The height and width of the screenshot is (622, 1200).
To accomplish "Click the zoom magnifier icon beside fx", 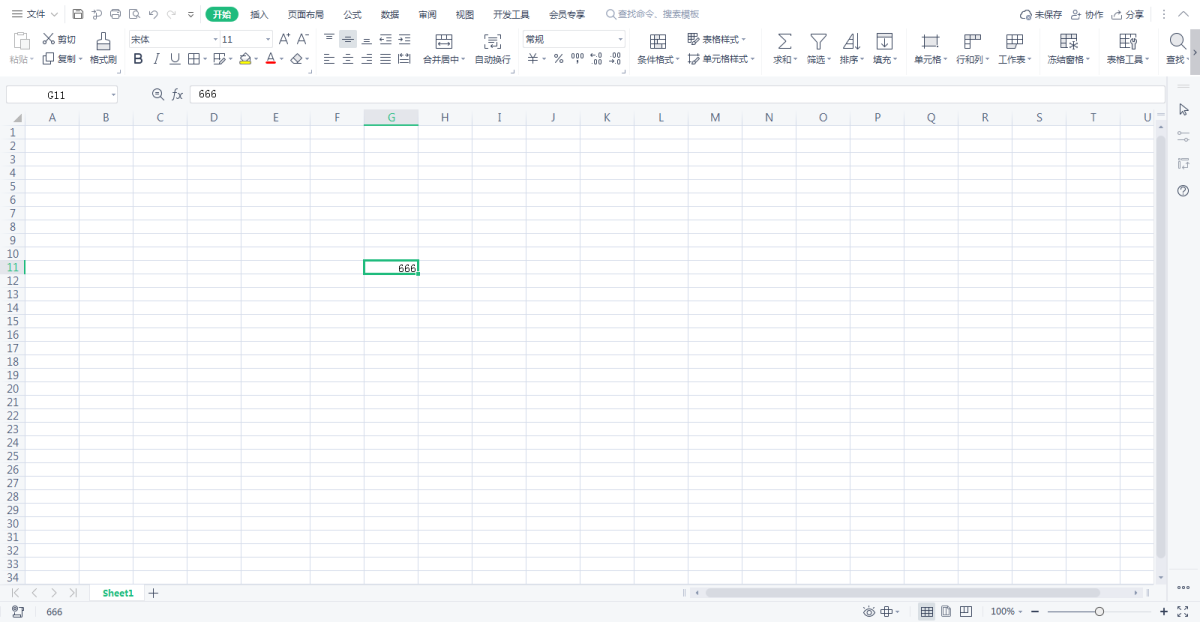I will point(157,94).
